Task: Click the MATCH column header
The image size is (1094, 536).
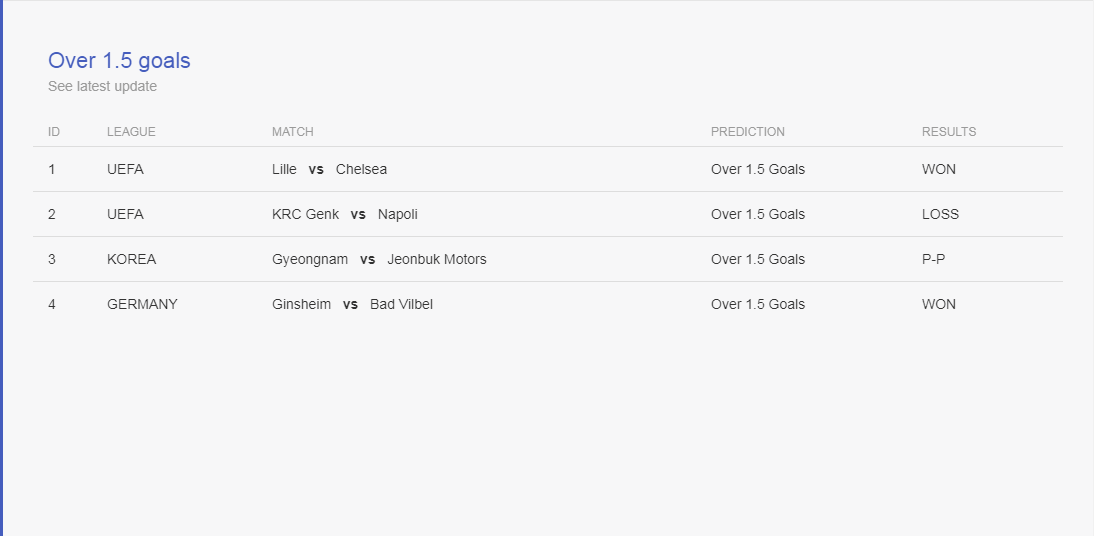Action: (x=292, y=132)
